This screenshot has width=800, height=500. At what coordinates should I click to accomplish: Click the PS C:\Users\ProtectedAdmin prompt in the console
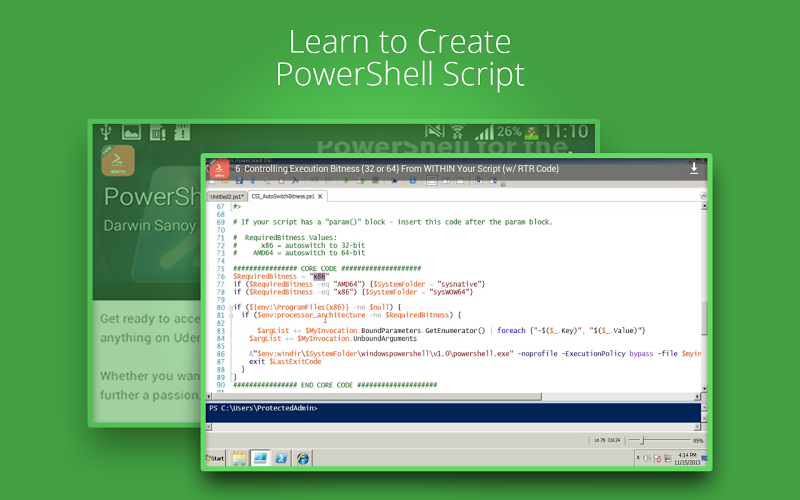point(263,408)
